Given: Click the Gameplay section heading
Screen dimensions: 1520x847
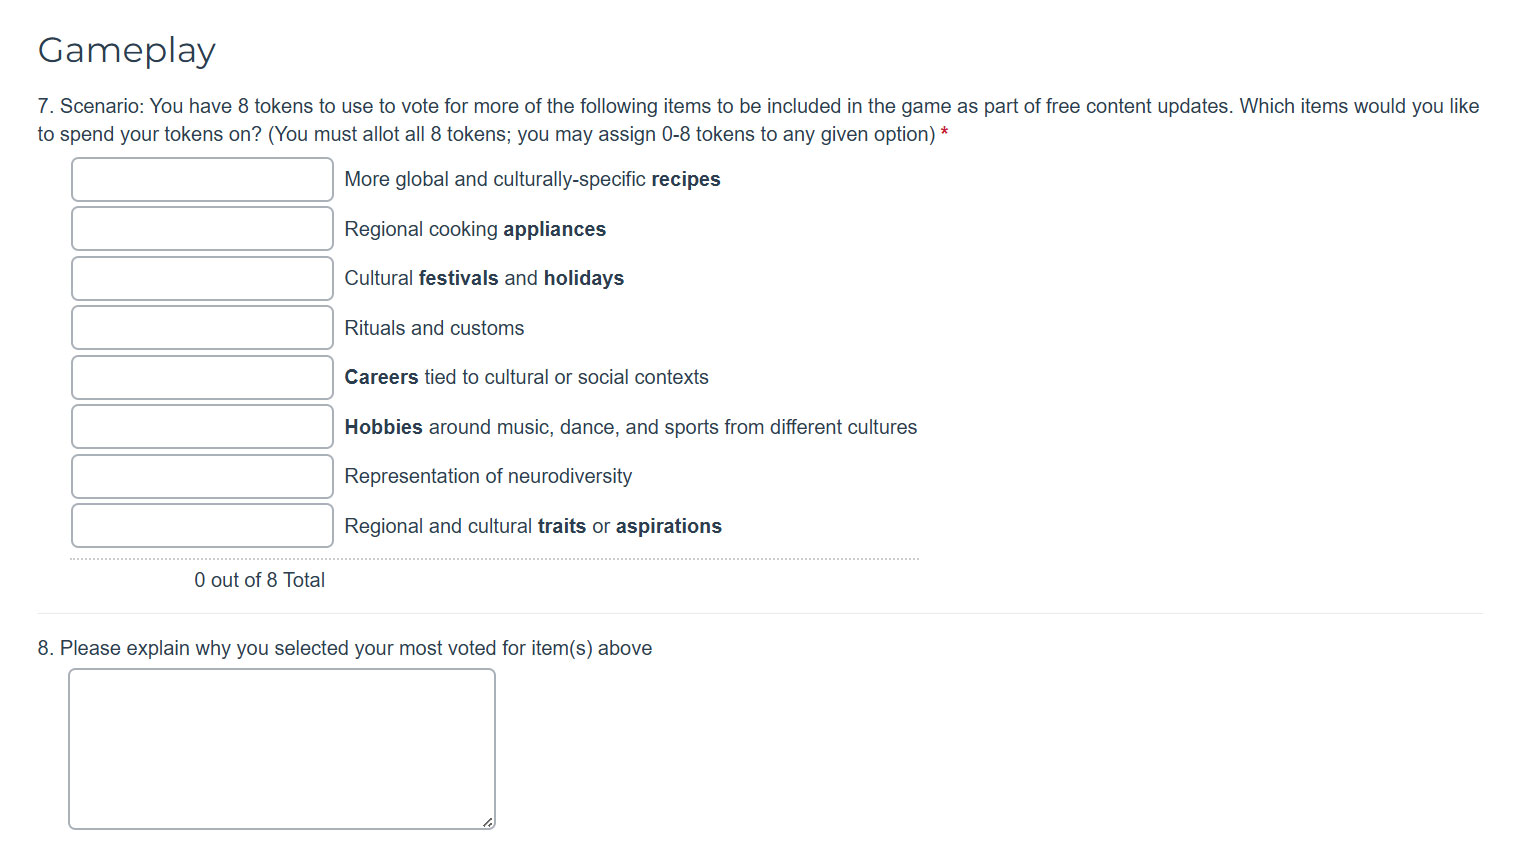Looking at the screenshot, I should tap(127, 50).
